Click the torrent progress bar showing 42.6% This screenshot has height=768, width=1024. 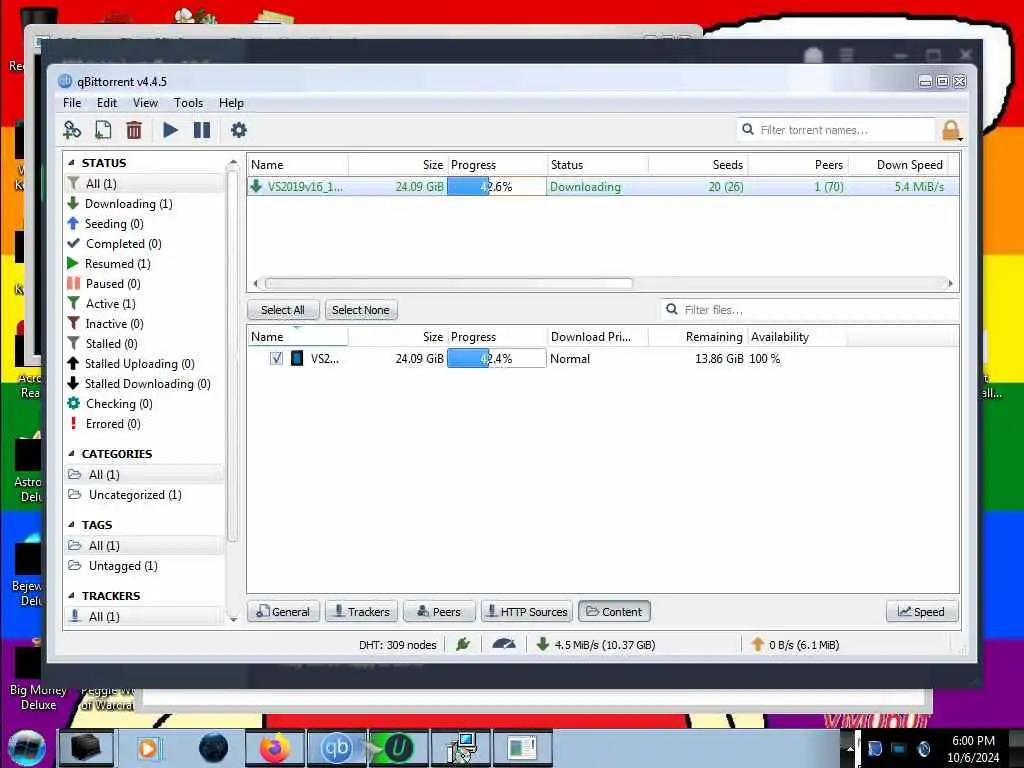pyautogui.click(x=496, y=187)
